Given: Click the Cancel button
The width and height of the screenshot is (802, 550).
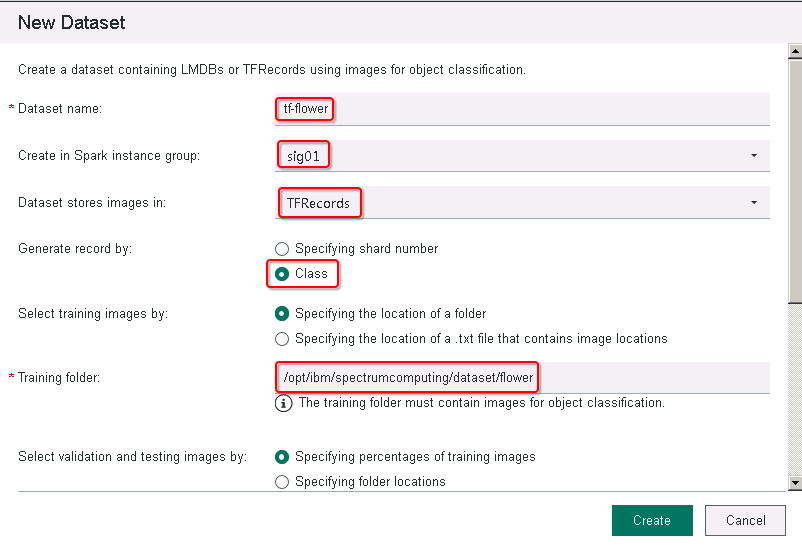Looking at the screenshot, I should click(x=745, y=520).
